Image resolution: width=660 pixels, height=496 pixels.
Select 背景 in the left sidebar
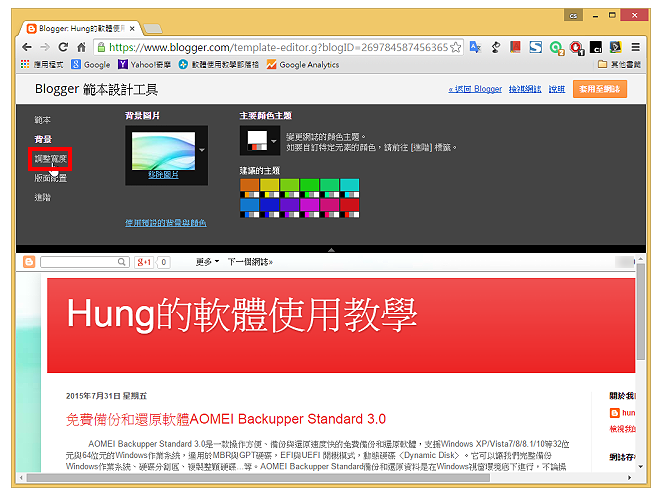[43, 139]
